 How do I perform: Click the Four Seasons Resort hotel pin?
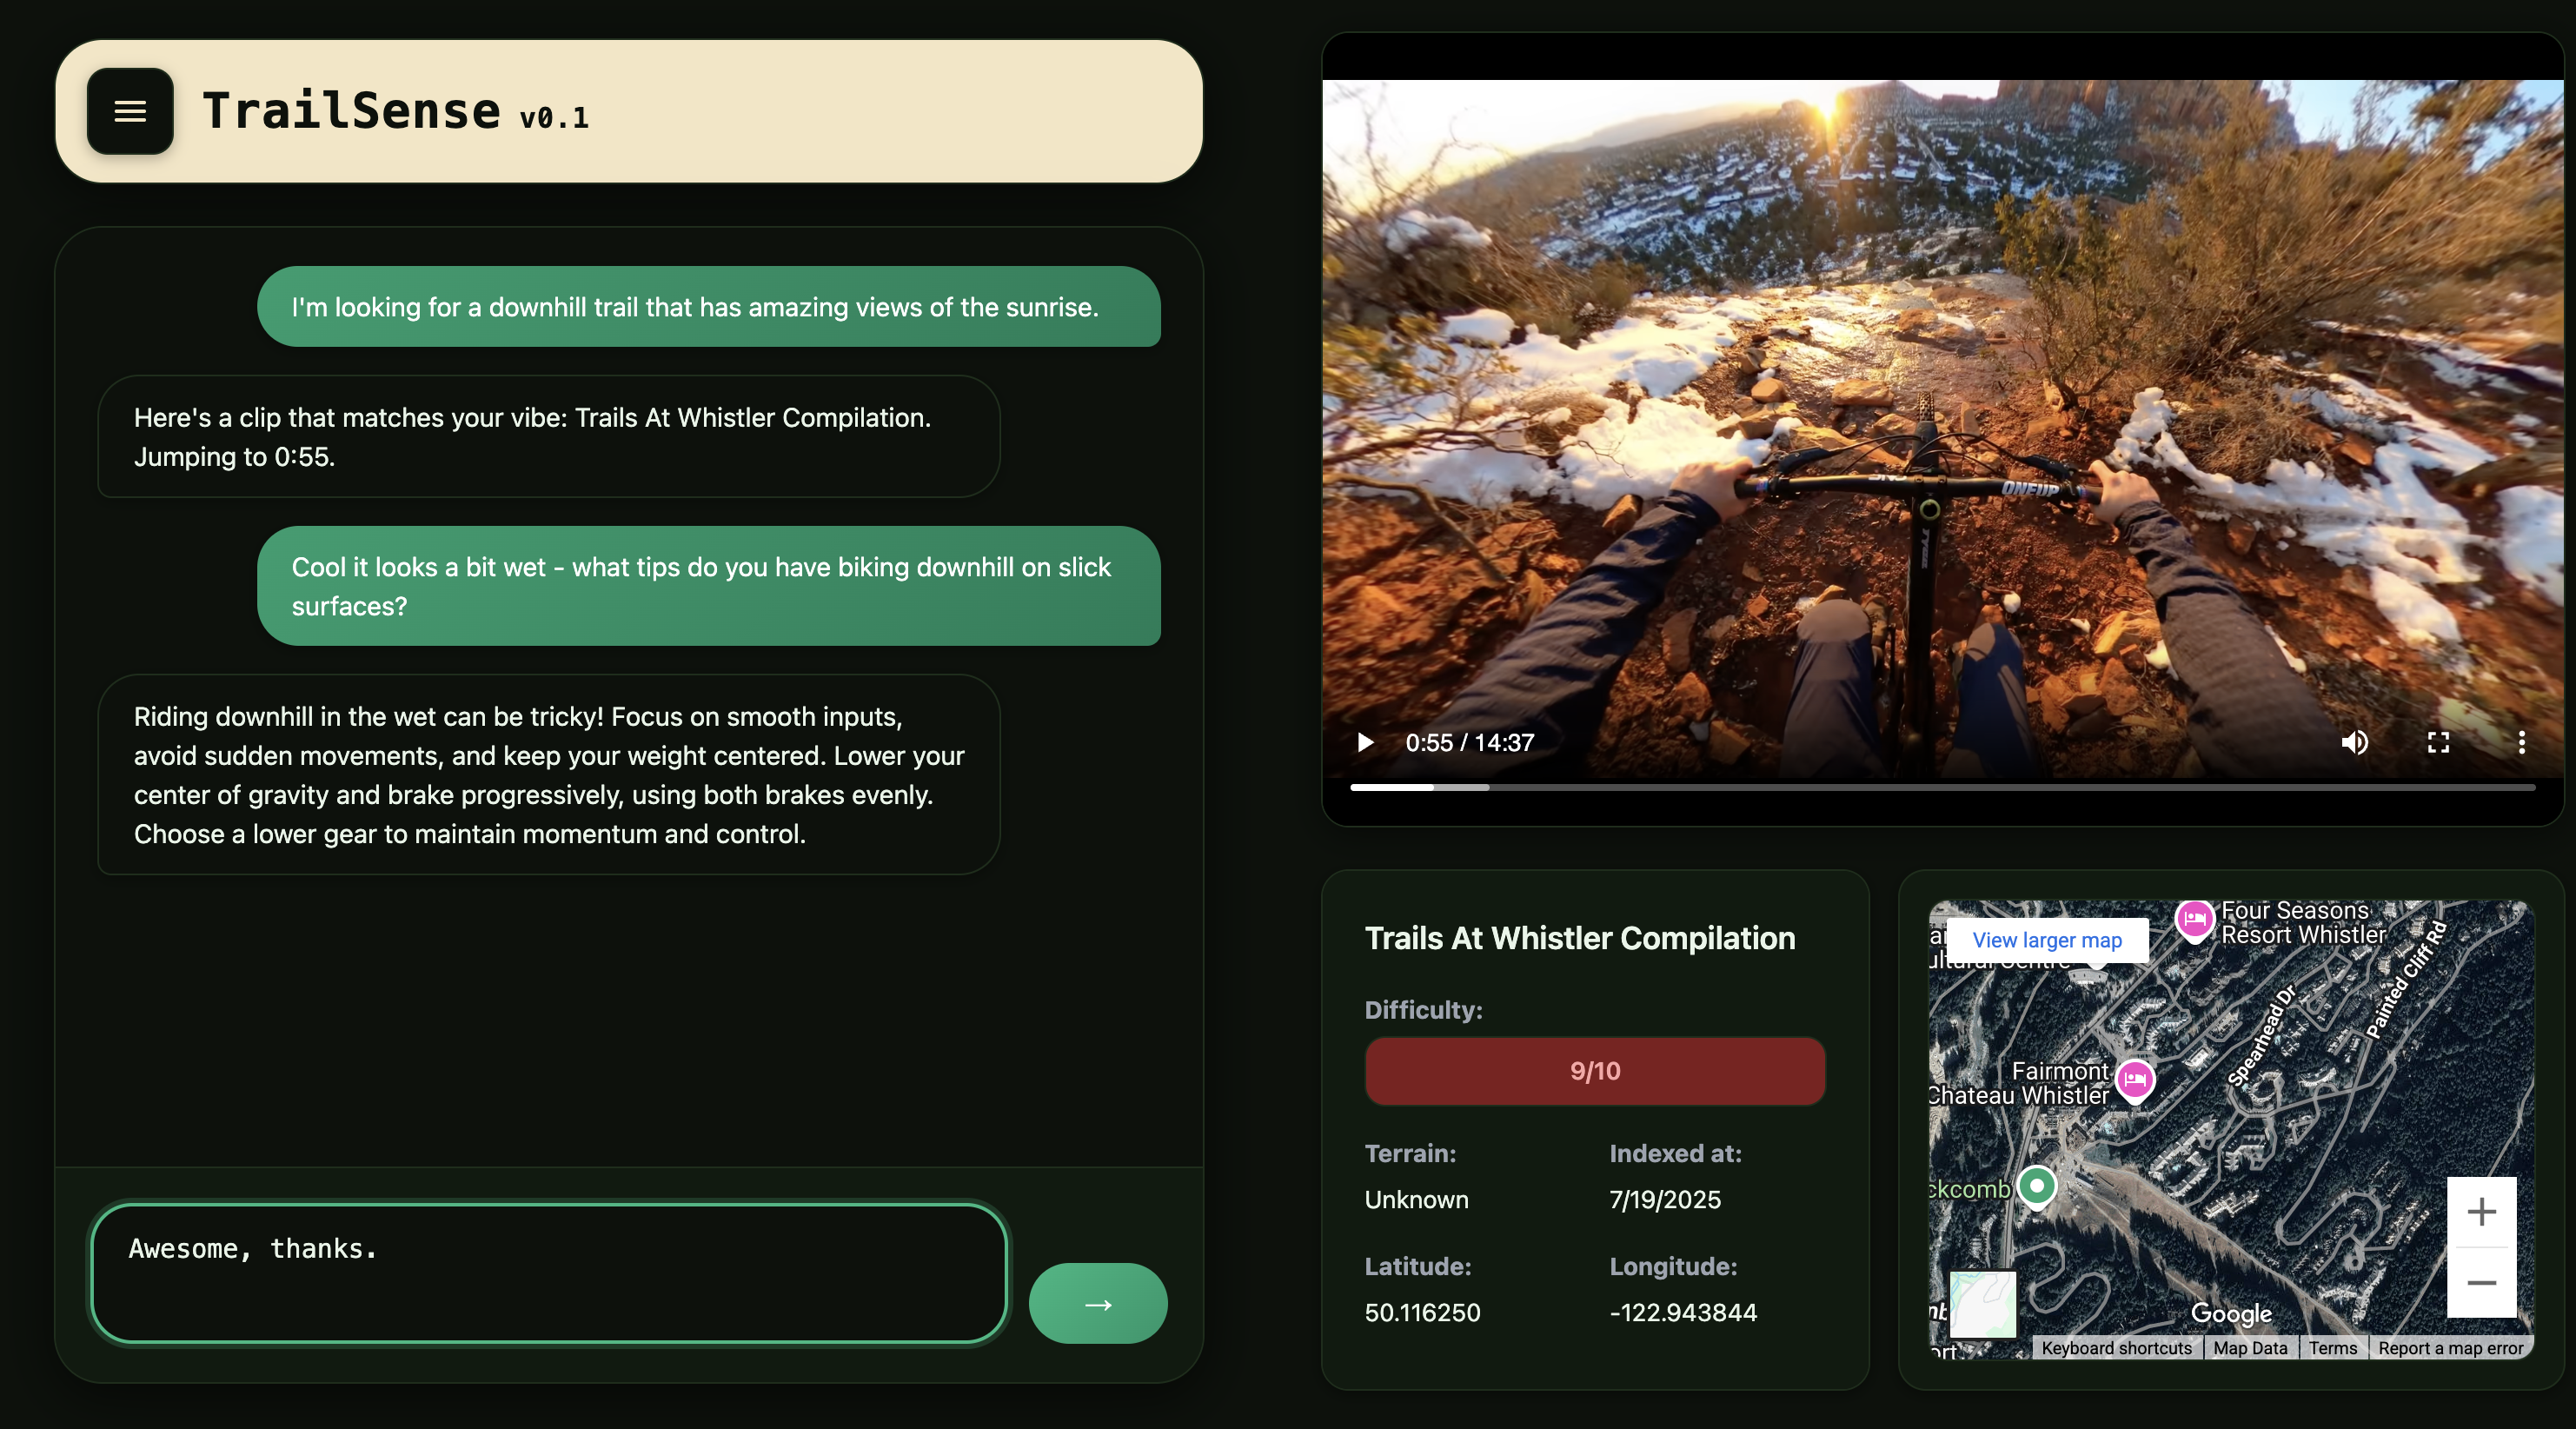tap(2194, 918)
